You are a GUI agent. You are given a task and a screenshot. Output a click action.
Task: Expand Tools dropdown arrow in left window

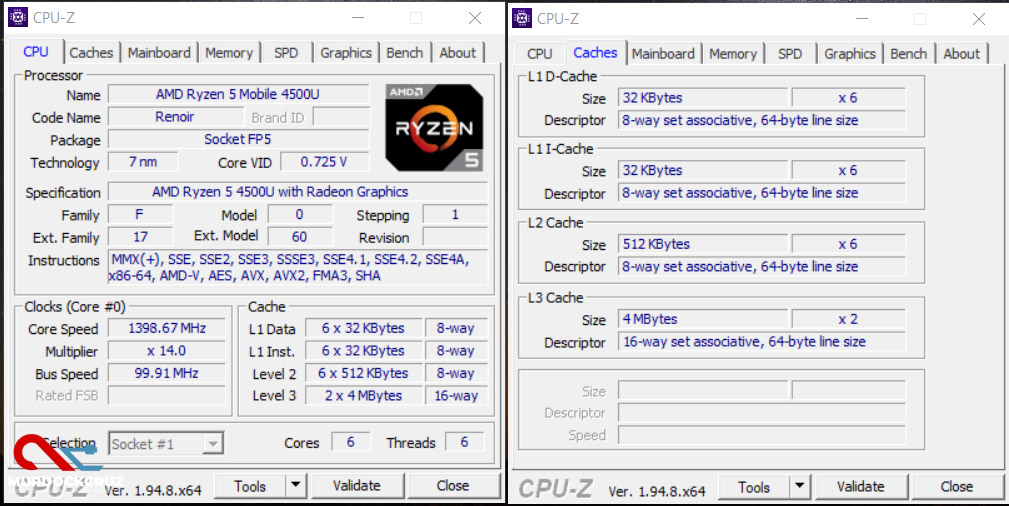tap(296, 486)
